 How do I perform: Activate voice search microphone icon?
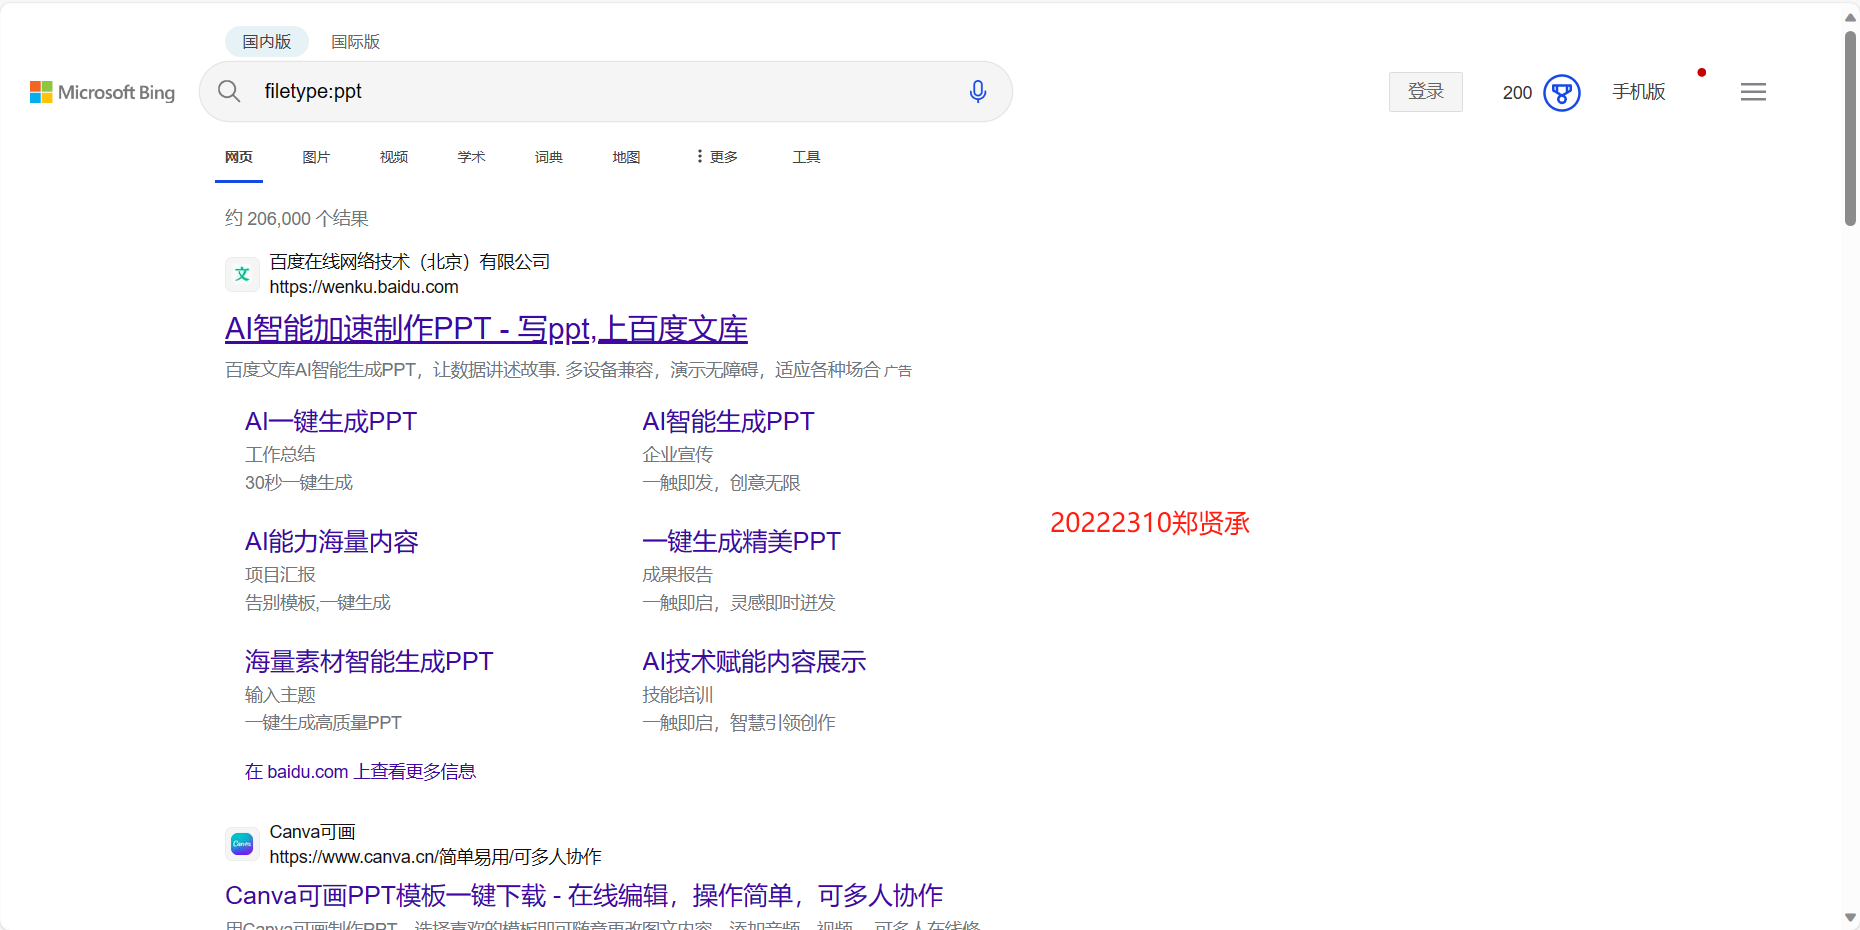(978, 91)
